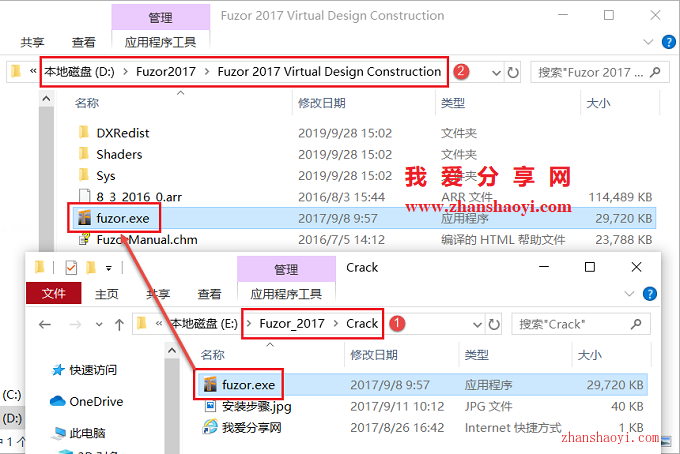The height and width of the screenshot is (454, 680).
Task: Open the Shaders folder
Action: tap(119, 154)
